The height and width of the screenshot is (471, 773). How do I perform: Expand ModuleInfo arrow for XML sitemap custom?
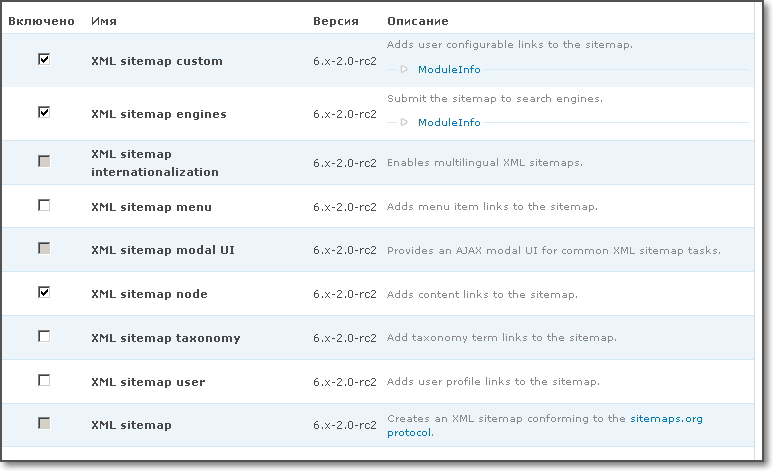point(404,70)
